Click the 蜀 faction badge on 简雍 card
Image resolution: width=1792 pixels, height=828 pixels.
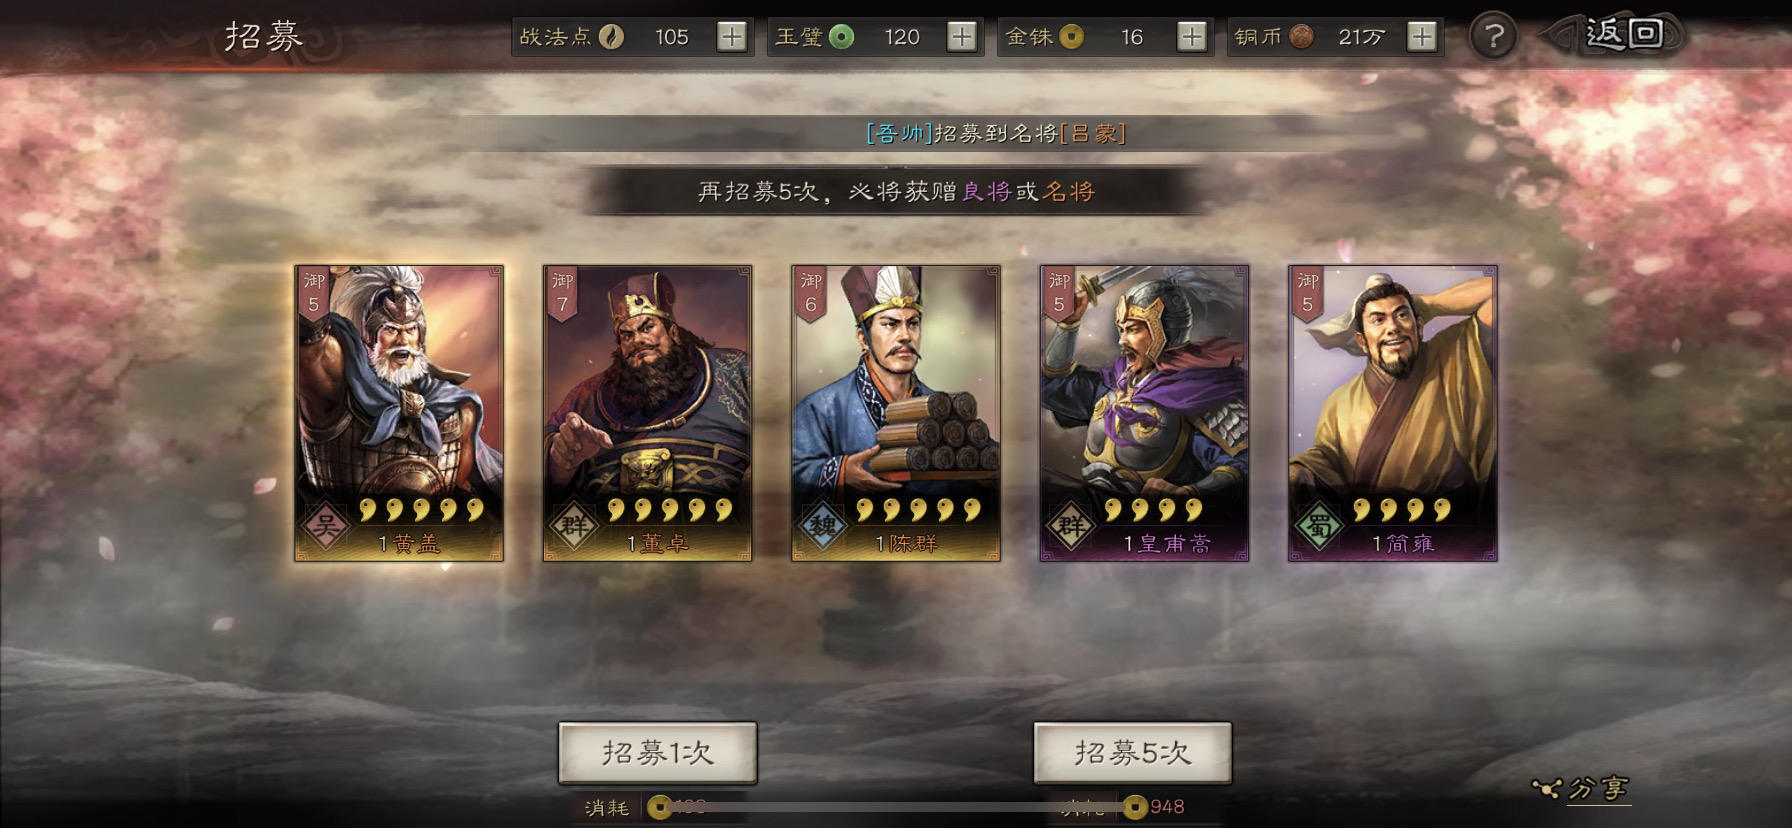pyautogui.click(x=1319, y=526)
